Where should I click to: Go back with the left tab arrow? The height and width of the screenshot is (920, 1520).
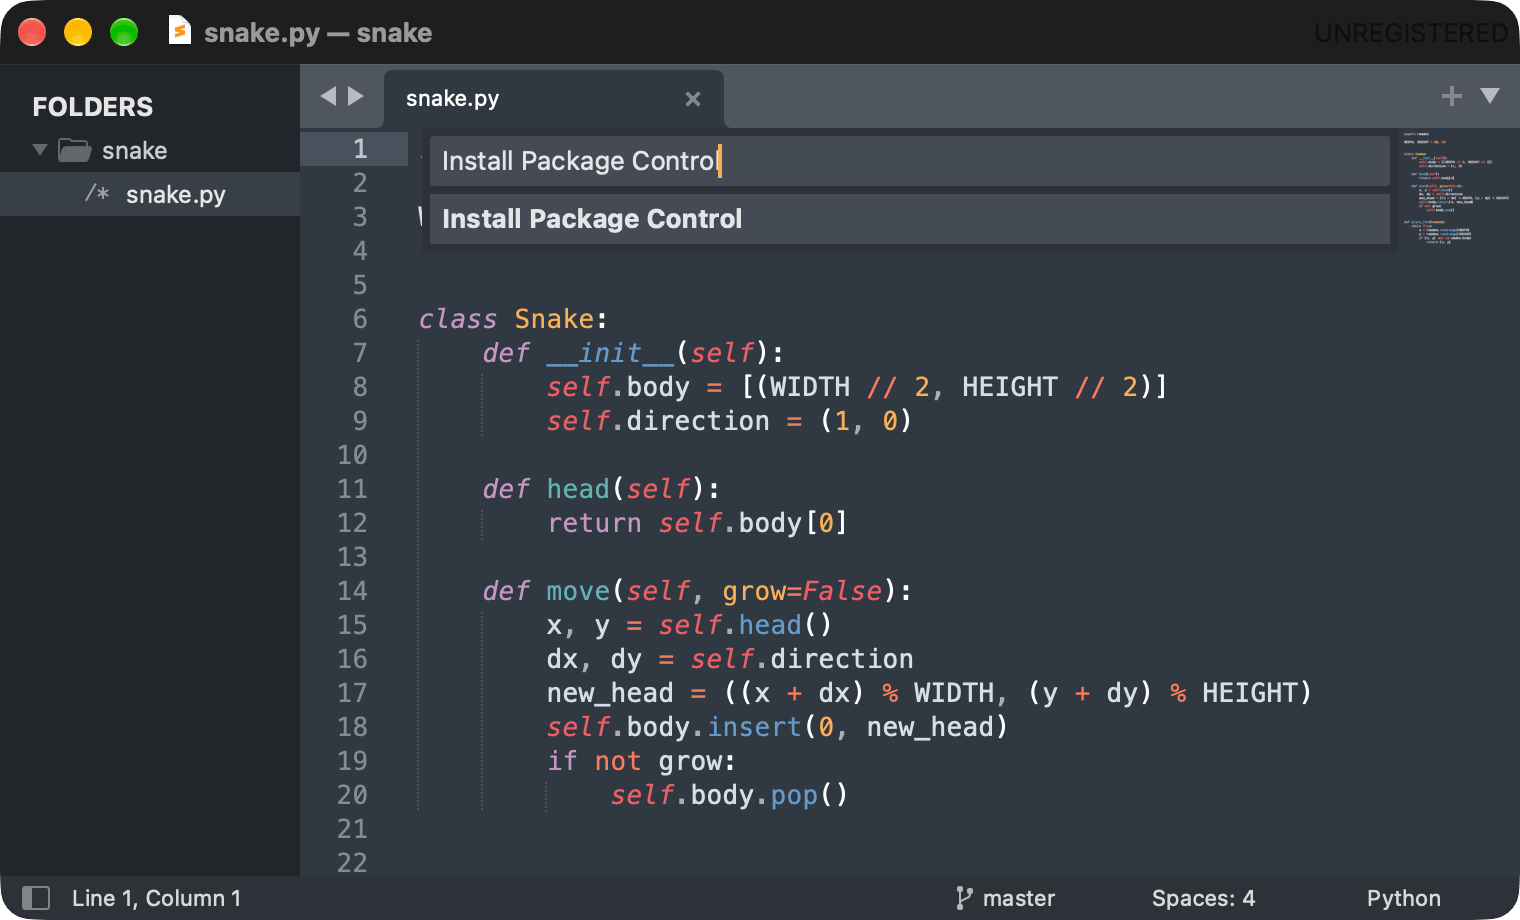tap(327, 96)
